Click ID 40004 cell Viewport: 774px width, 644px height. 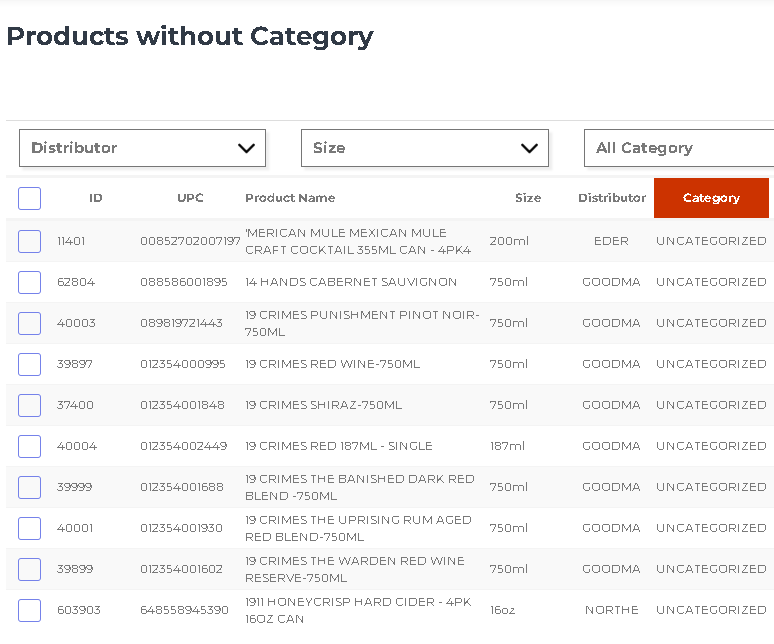[x=77, y=446]
